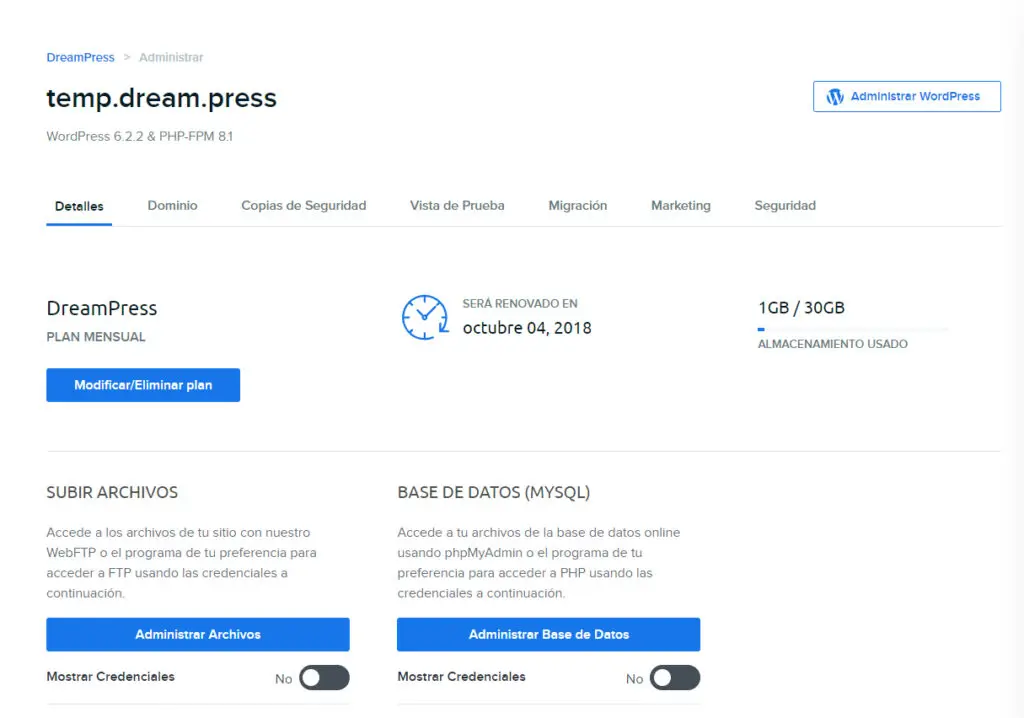Open Administrar Base de Datos
The image size is (1024, 718).
(549, 634)
